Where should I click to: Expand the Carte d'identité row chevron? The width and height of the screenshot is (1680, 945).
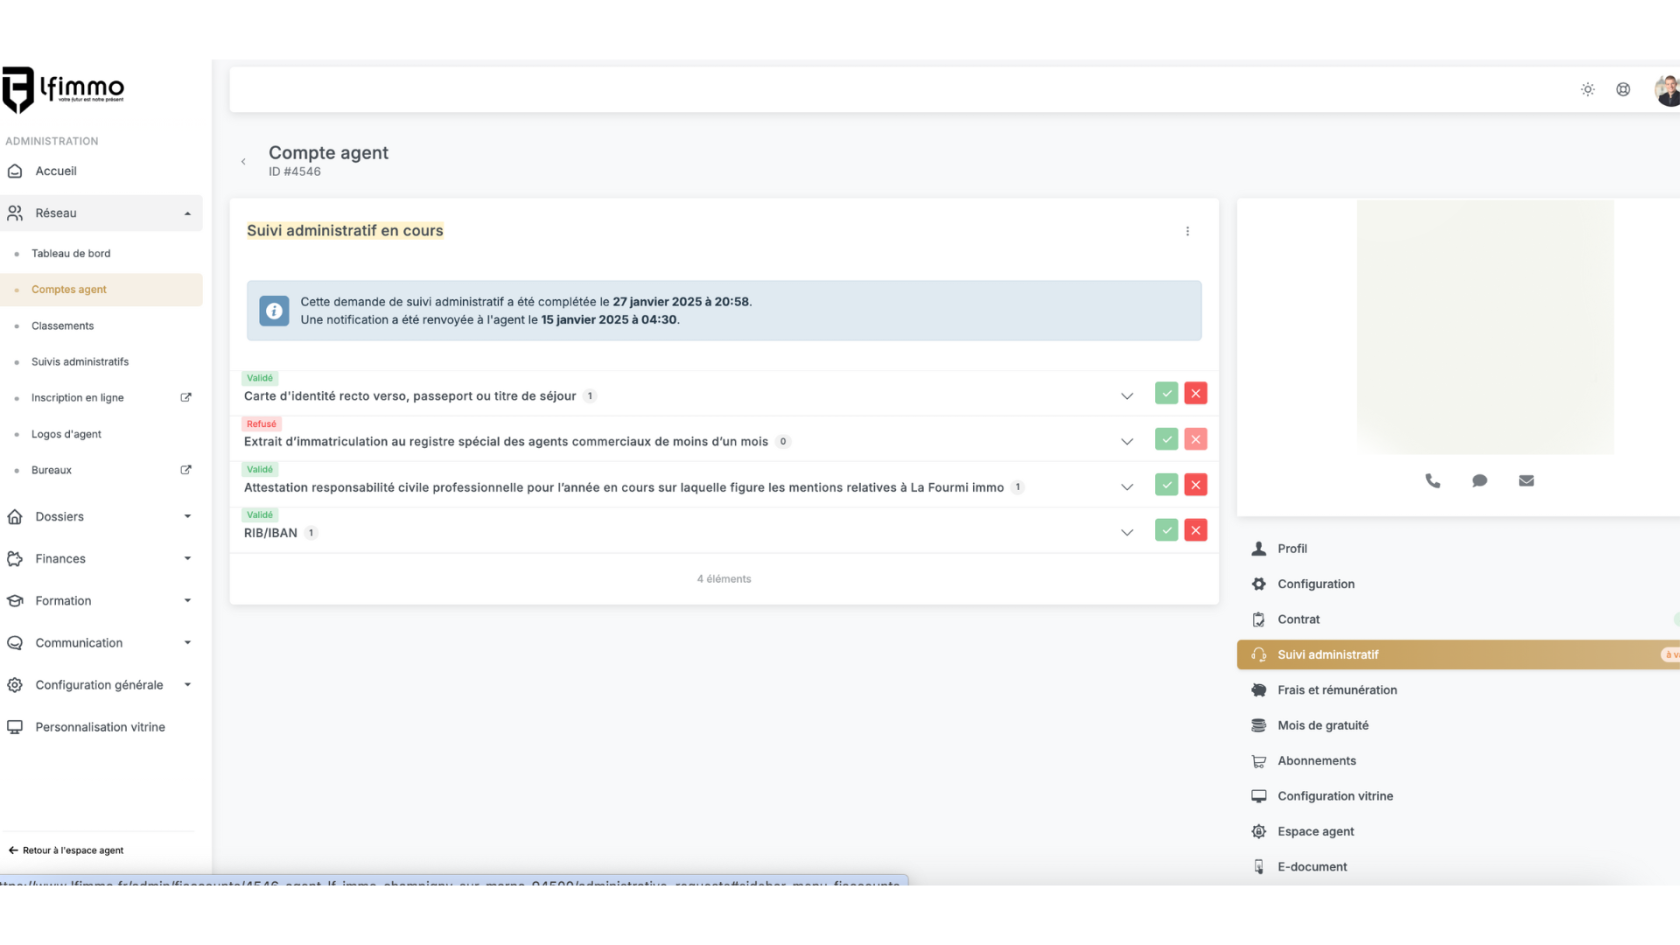[1127, 396]
